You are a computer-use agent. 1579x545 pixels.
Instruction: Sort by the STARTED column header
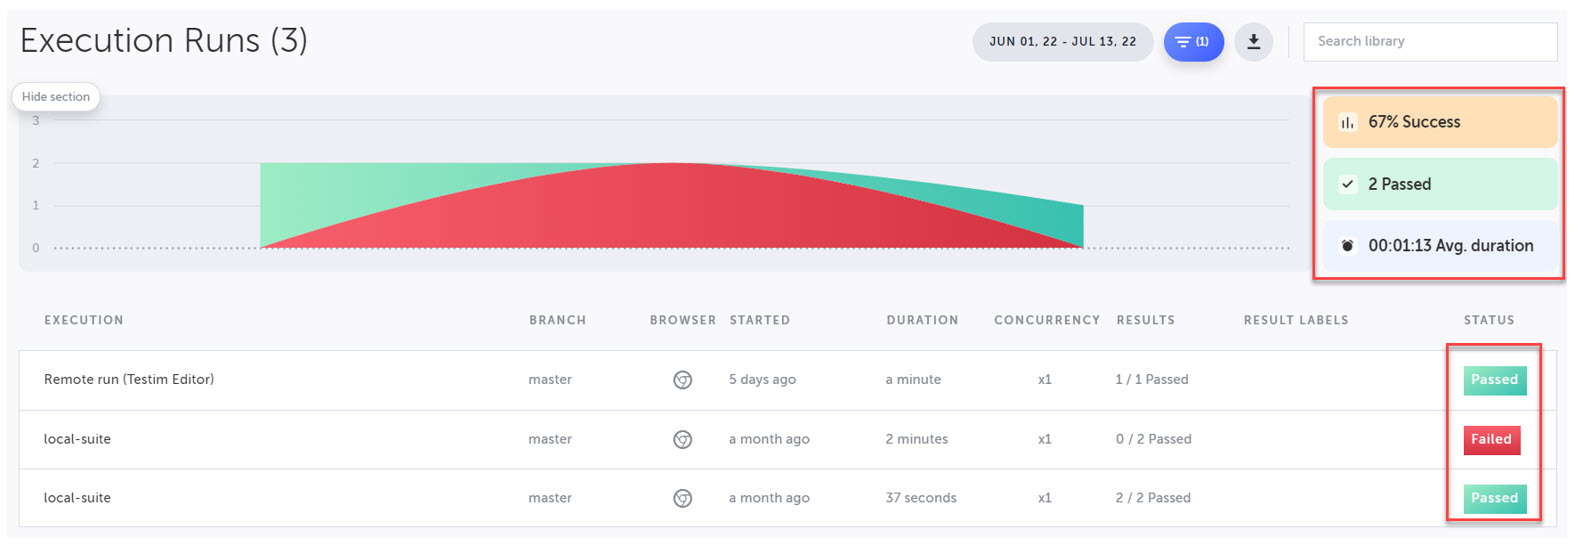759,320
